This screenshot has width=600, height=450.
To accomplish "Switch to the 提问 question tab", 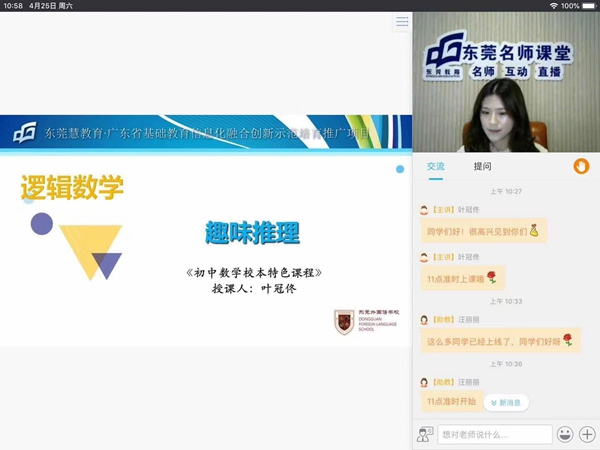I will (482, 166).
